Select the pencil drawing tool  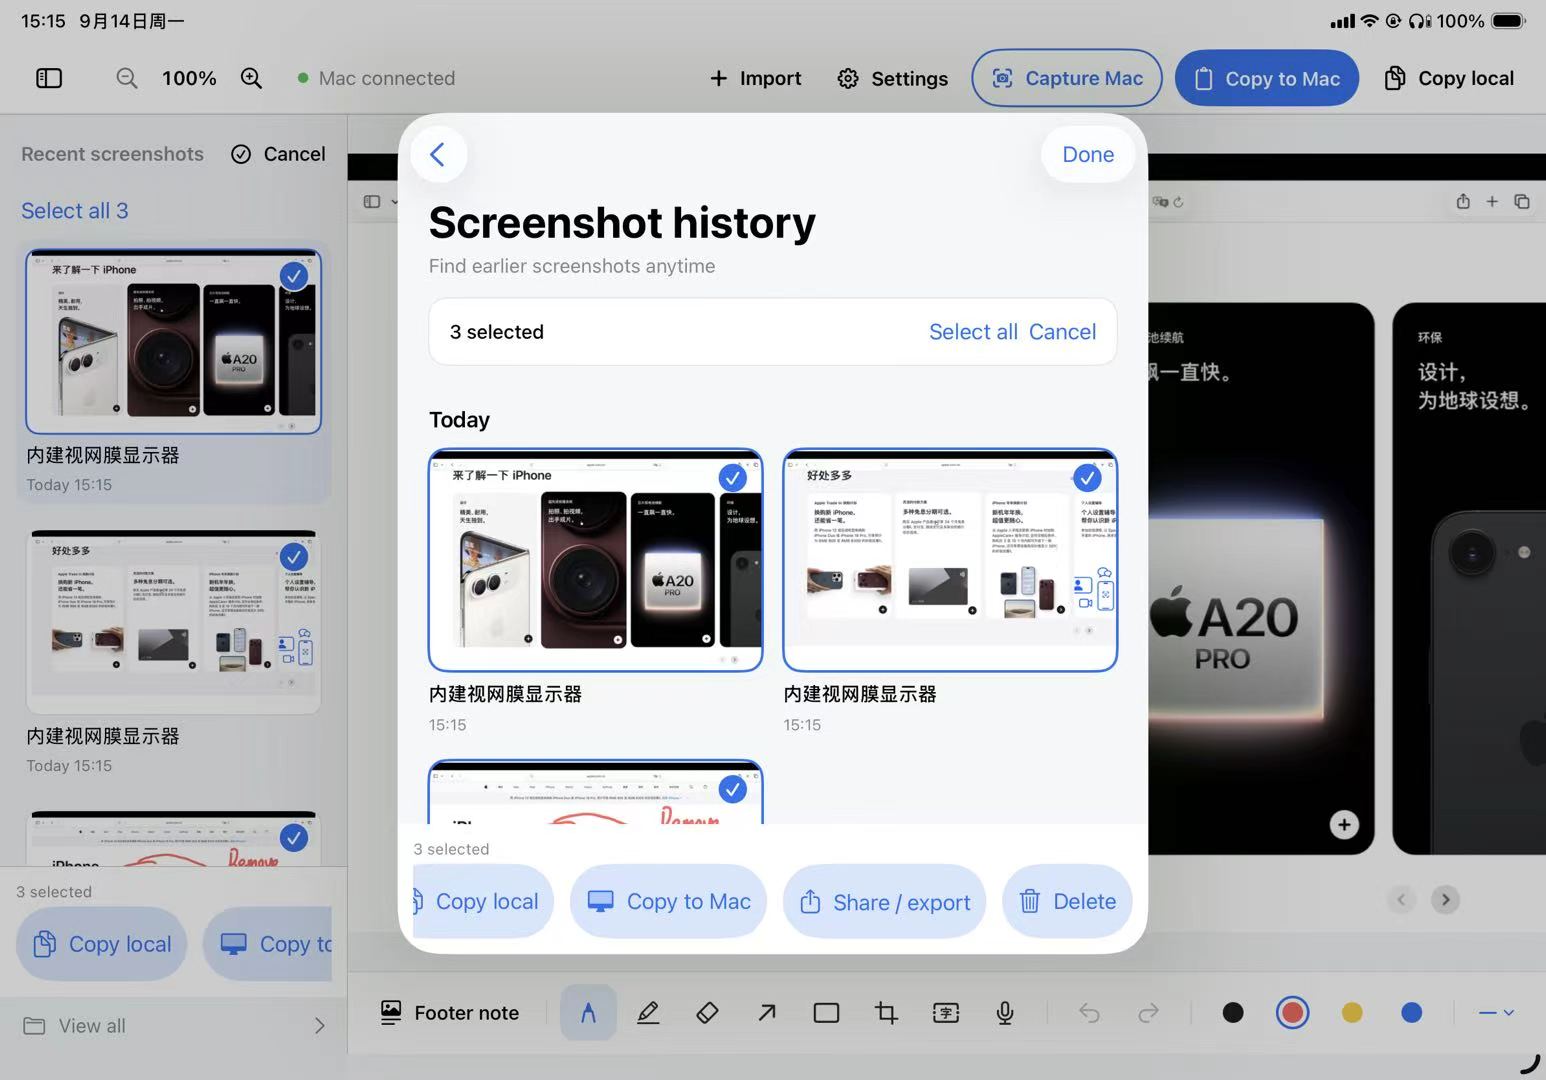click(x=648, y=1013)
